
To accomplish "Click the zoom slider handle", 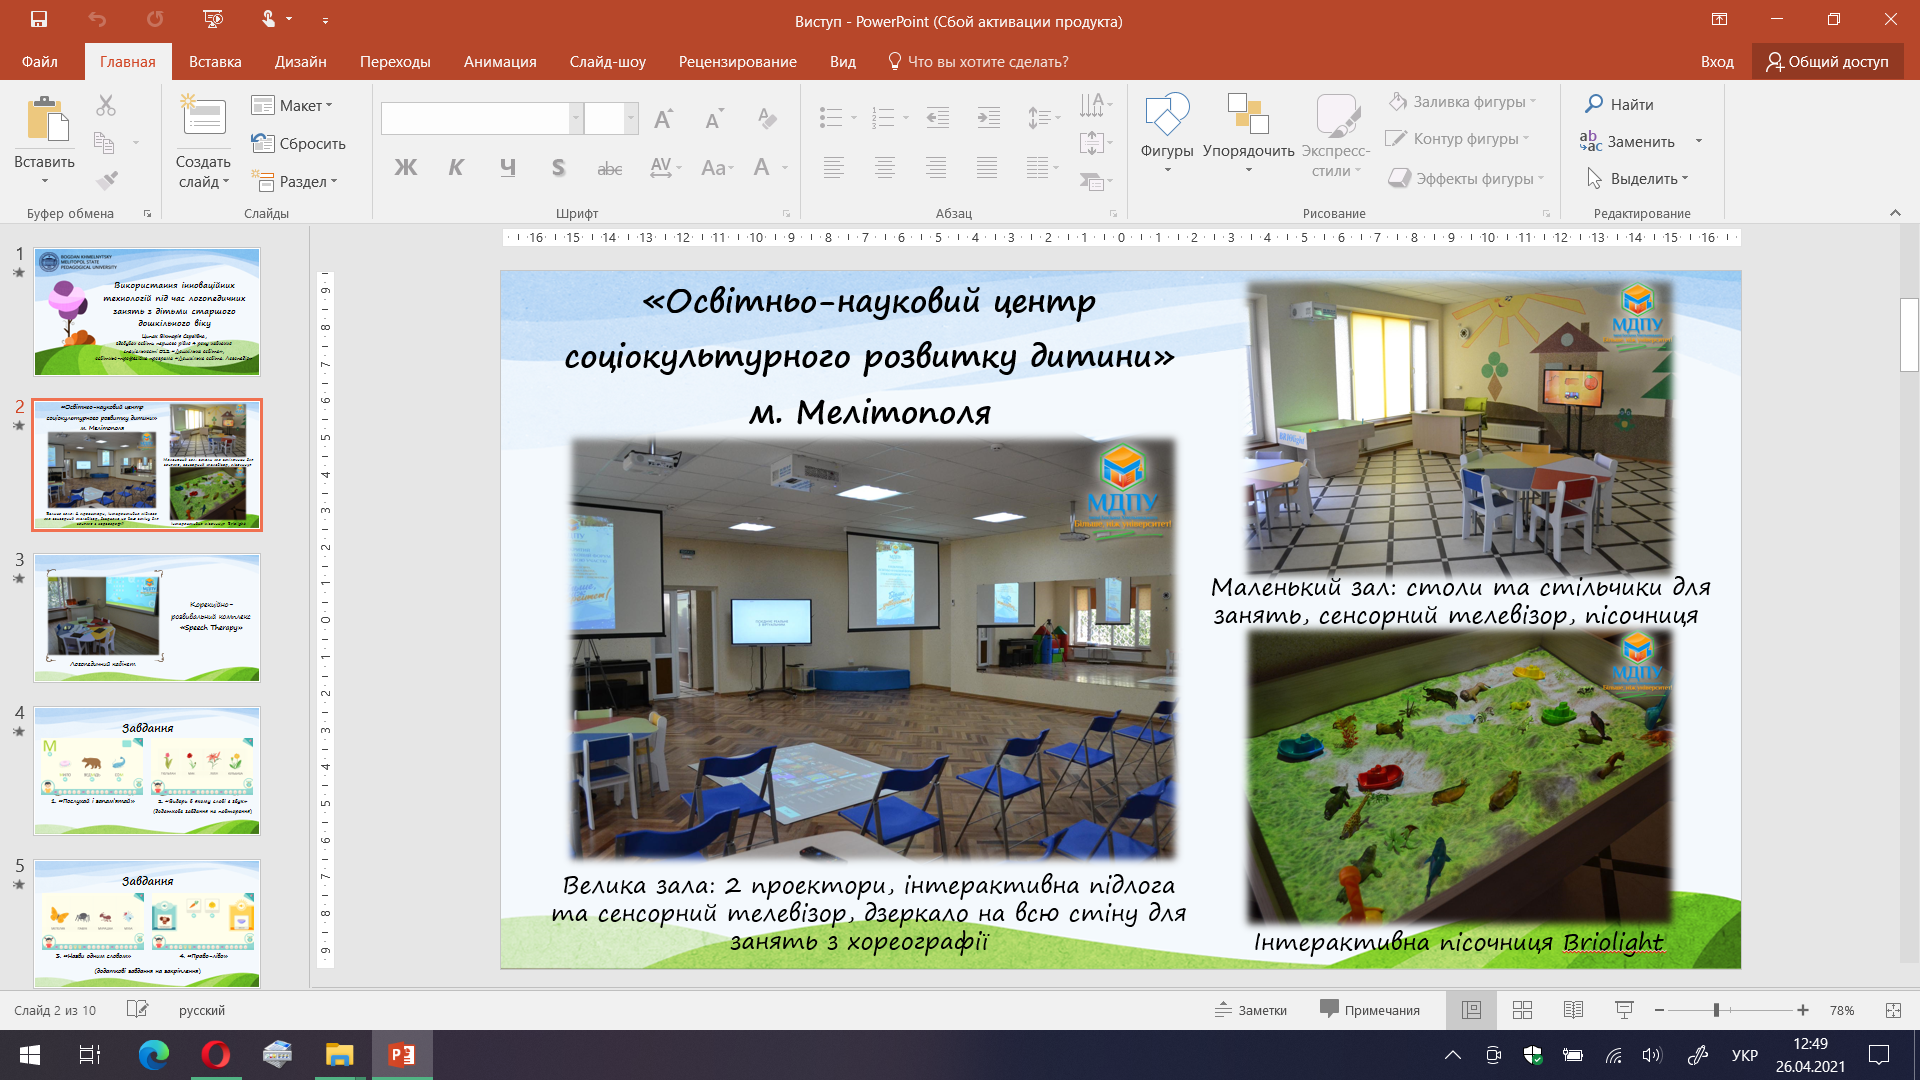I will click(x=1716, y=1010).
